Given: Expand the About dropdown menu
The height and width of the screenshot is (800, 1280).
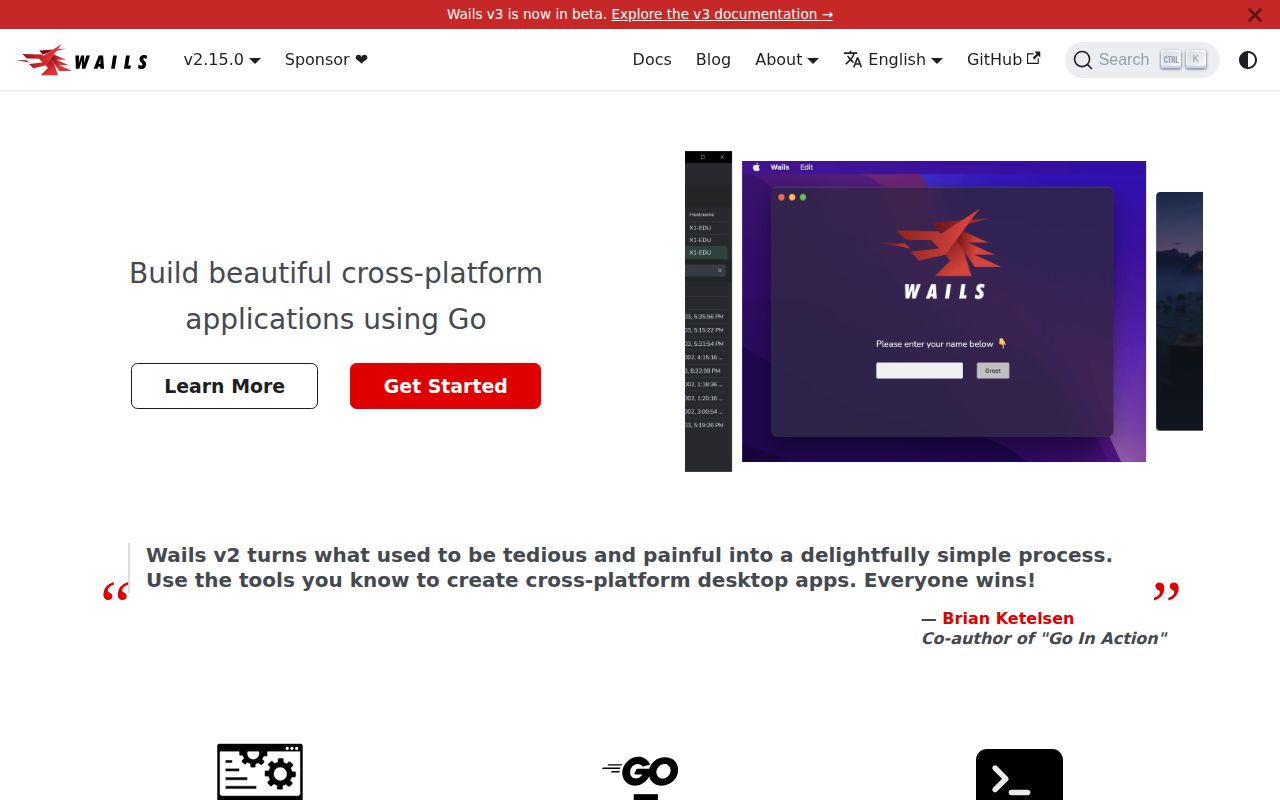Looking at the screenshot, I should tap(787, 60).
